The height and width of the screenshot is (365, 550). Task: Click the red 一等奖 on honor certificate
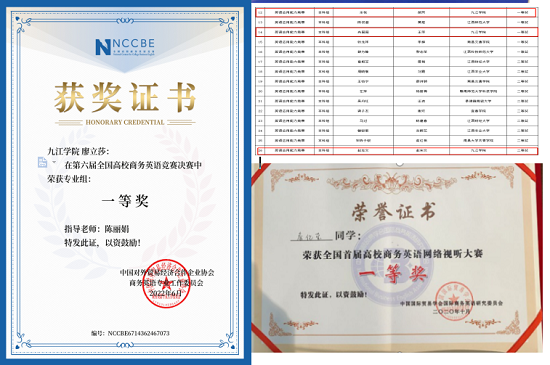pos(393,274)
